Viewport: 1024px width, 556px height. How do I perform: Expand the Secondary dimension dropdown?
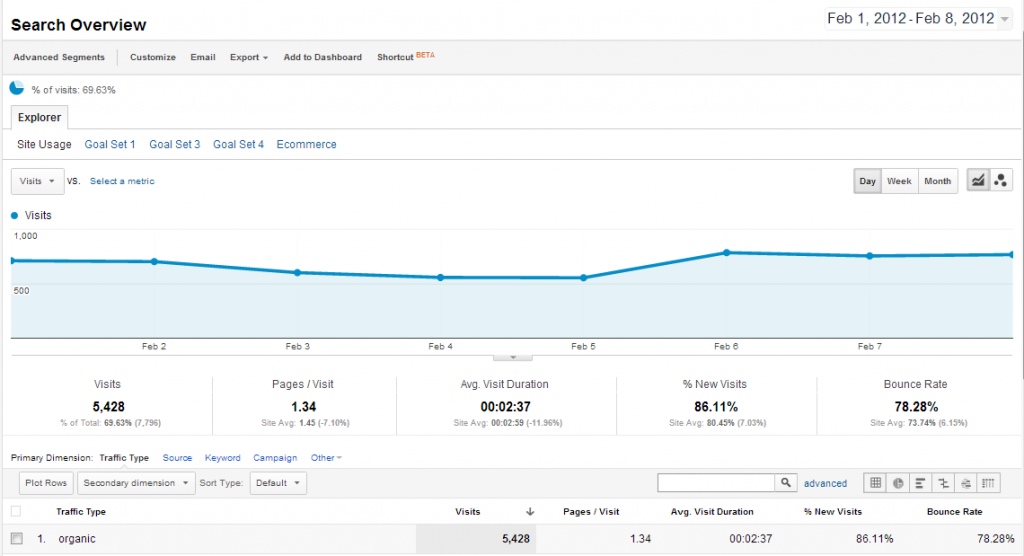click(136, 483)
